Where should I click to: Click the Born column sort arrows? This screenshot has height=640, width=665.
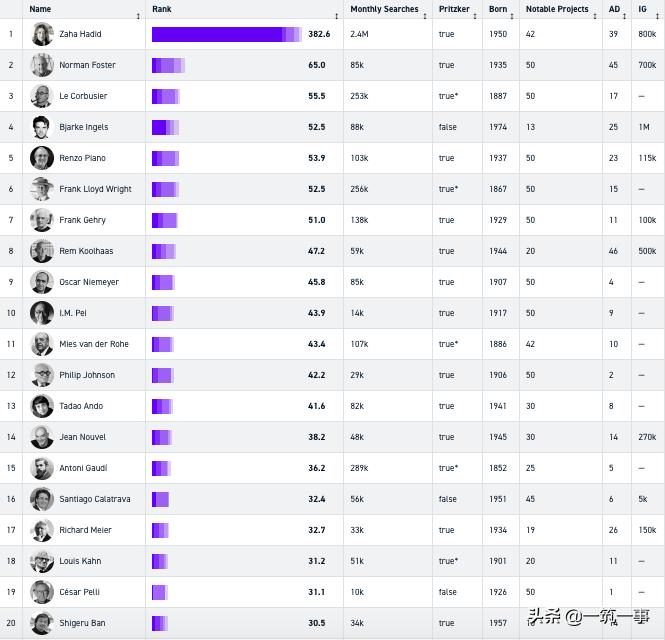pos(512,16)
